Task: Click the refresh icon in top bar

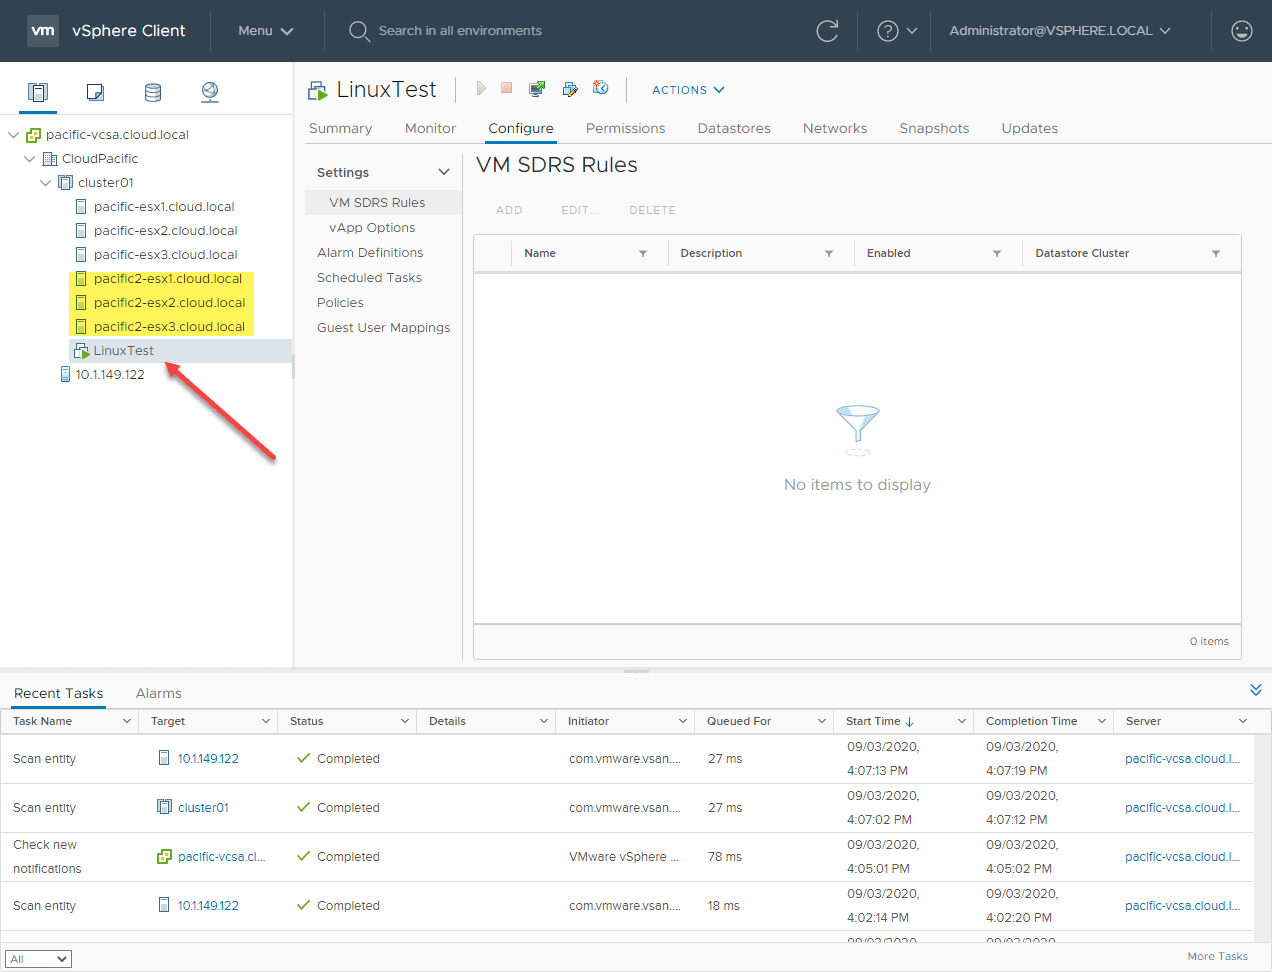Action: coord(827,31)
